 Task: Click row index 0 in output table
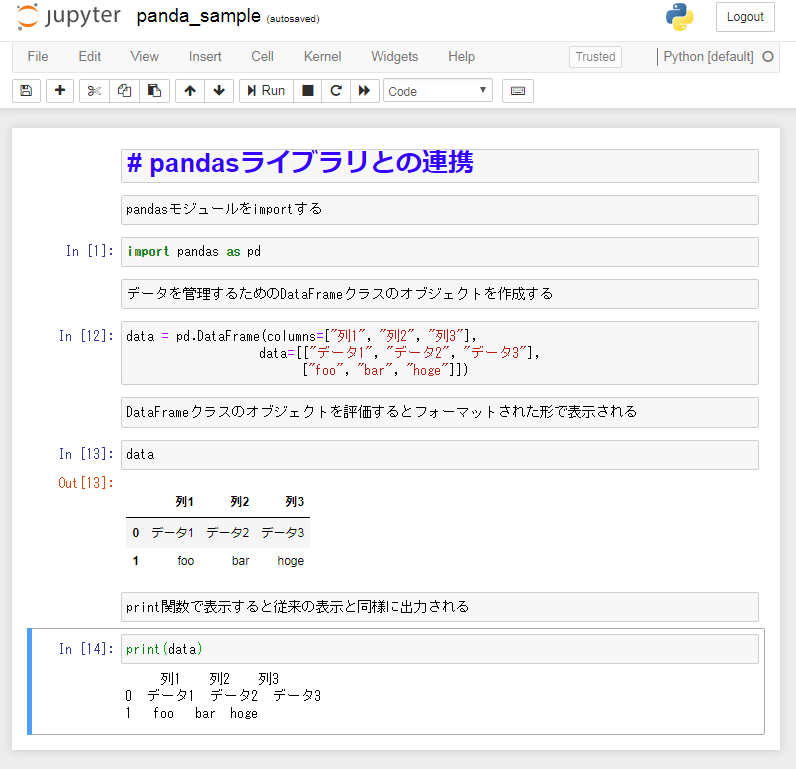pos(136,532)
